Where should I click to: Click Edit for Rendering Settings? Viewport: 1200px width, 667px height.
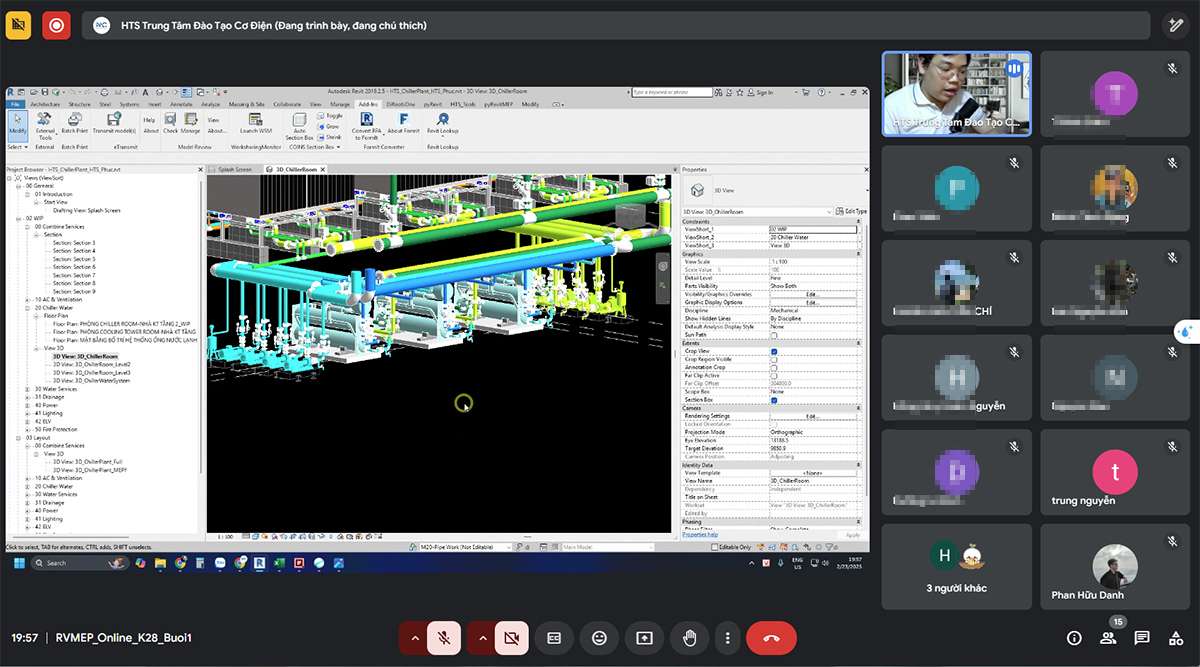click(812, 416)
